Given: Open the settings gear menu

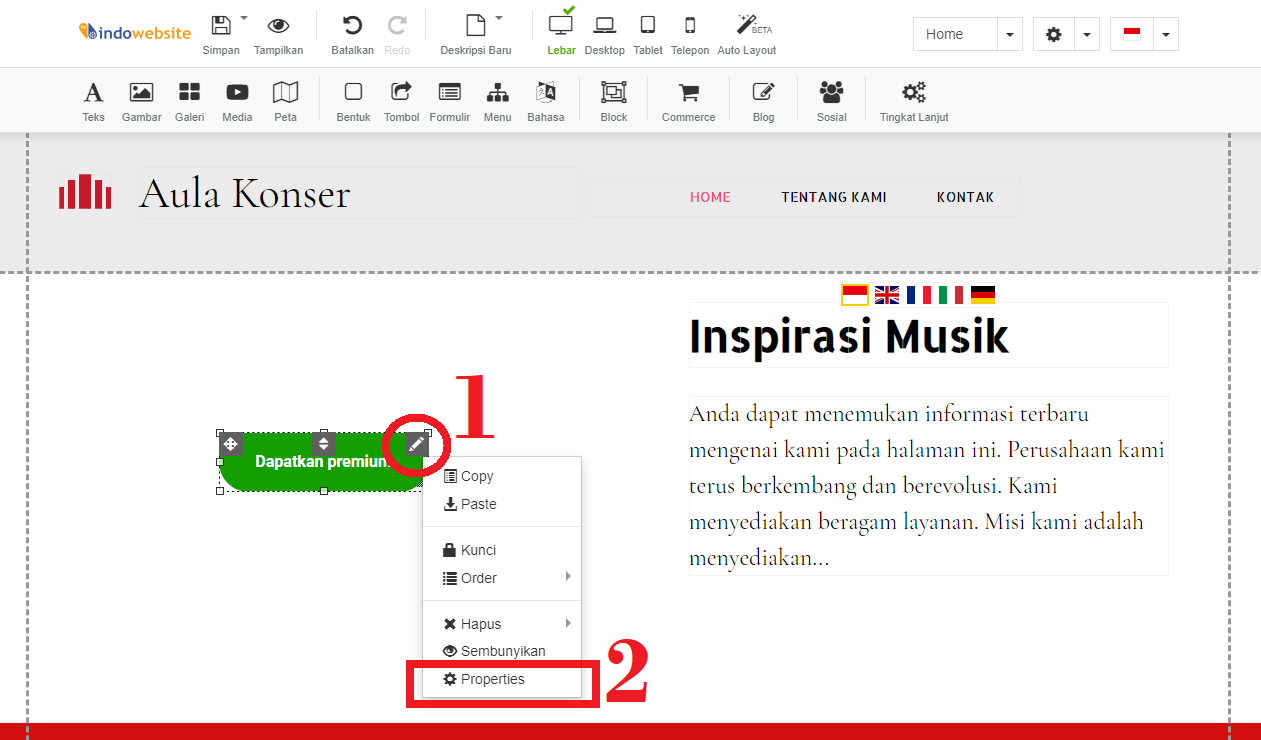Looking at the screenshot, I should tap(1053, 34).
